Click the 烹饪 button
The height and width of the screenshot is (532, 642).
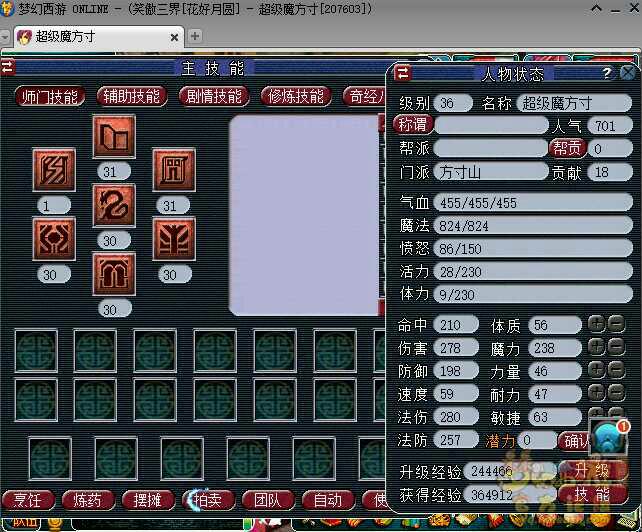pos(28,500)
